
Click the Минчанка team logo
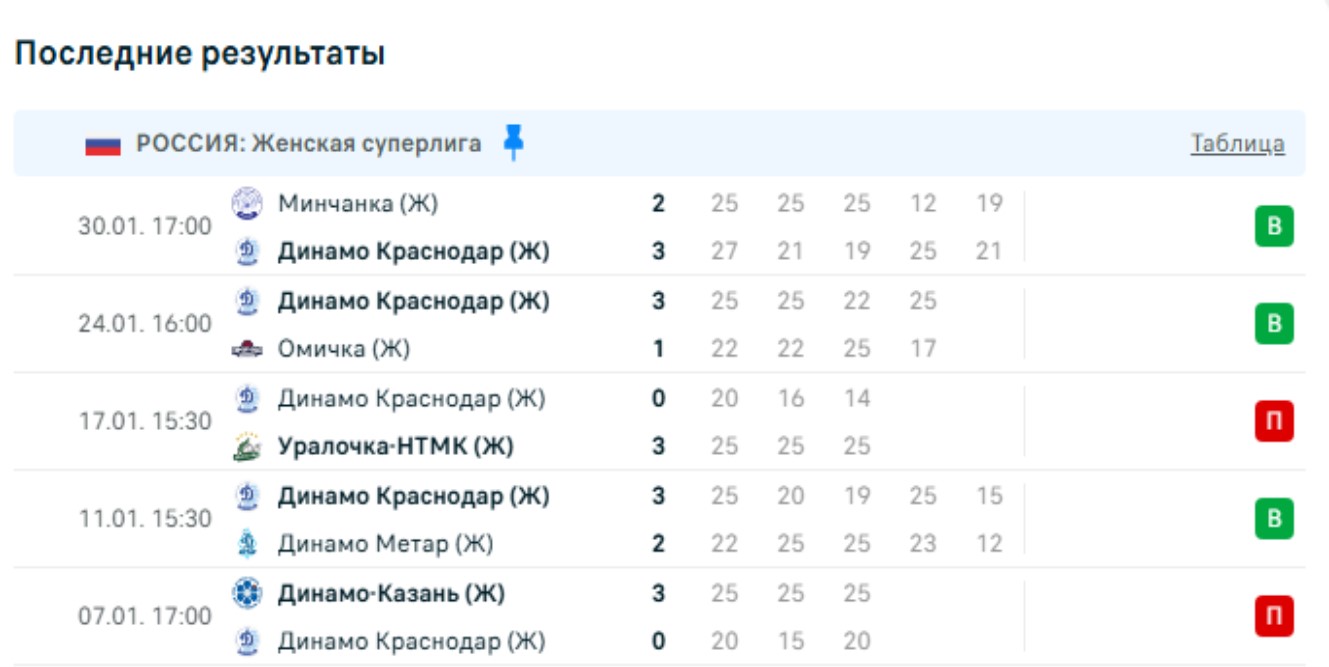247,204
